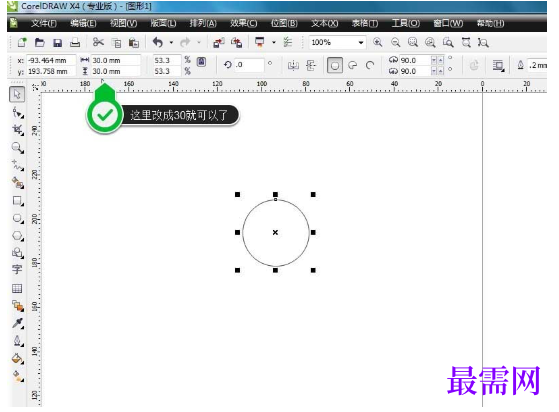Viewport: 559px width, 412px height.
Task: Open the 效果(C) menu
Action: [x=243, y=24]
